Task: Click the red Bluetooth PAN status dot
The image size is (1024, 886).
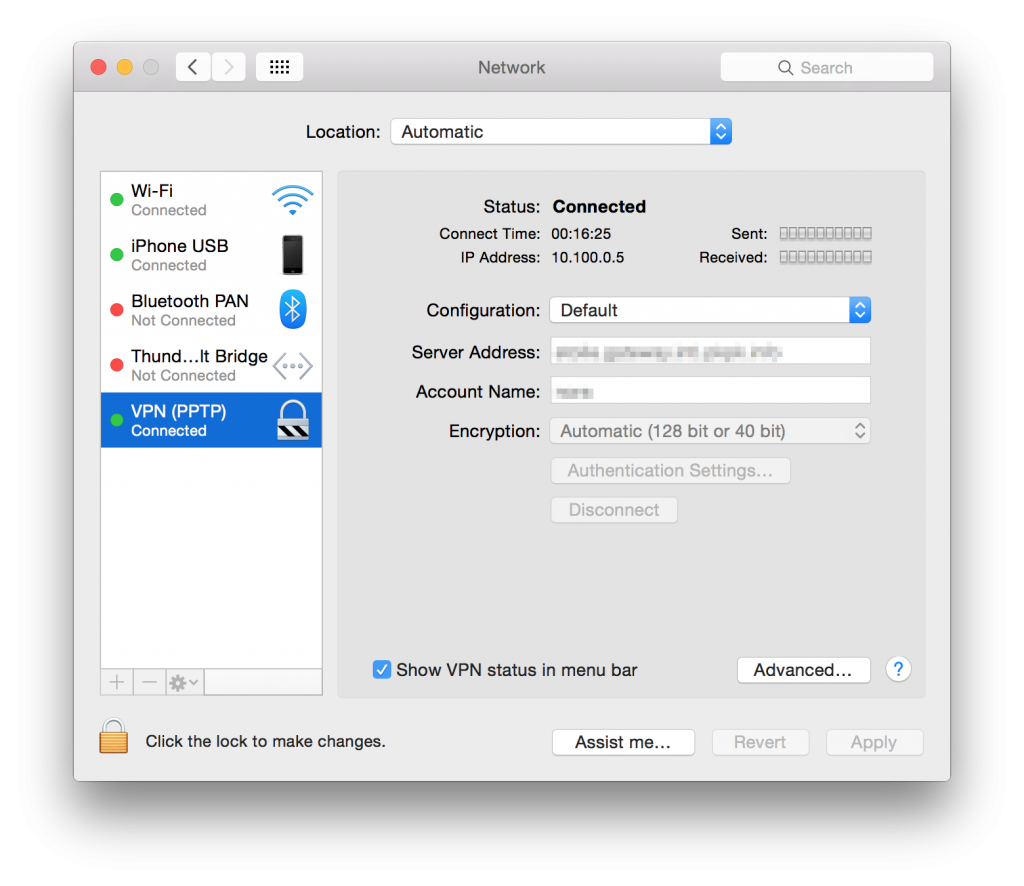Action: [117, 310]
